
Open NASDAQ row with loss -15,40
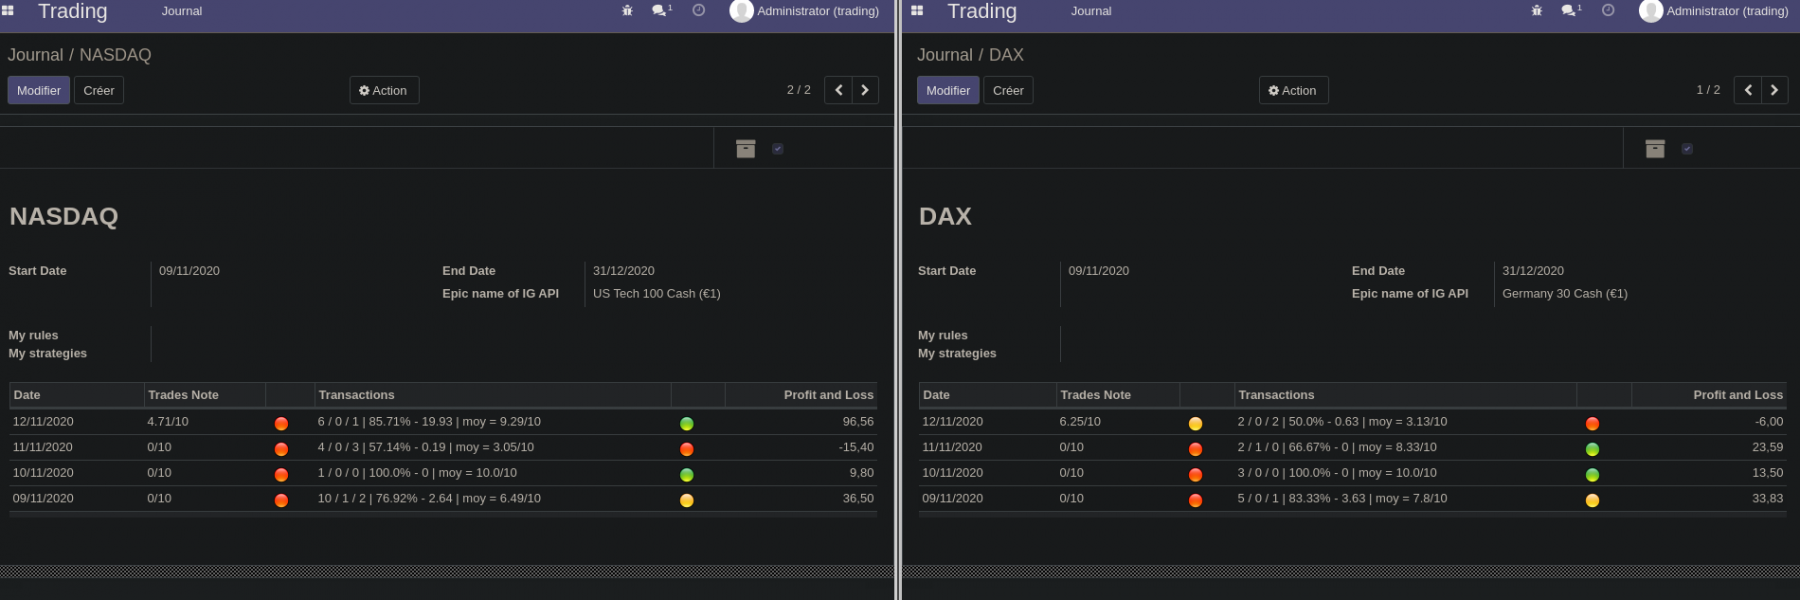(443, 447)
